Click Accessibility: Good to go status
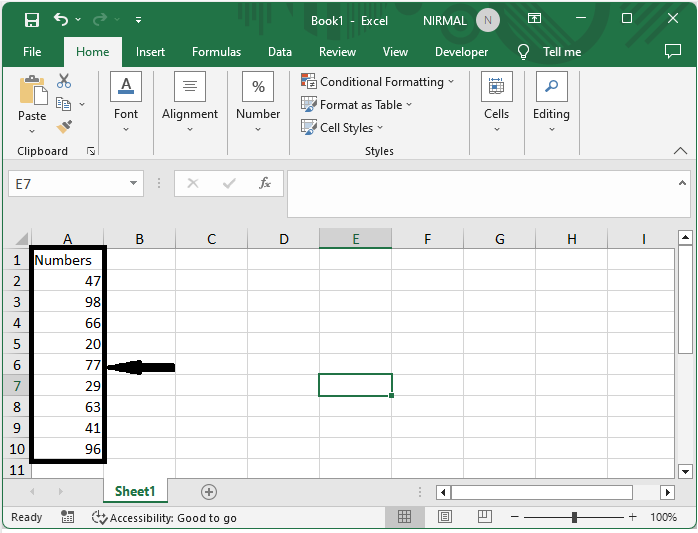The width and height of the screenshot is (698, 533). pyautogui.click(x=164, y=518)
